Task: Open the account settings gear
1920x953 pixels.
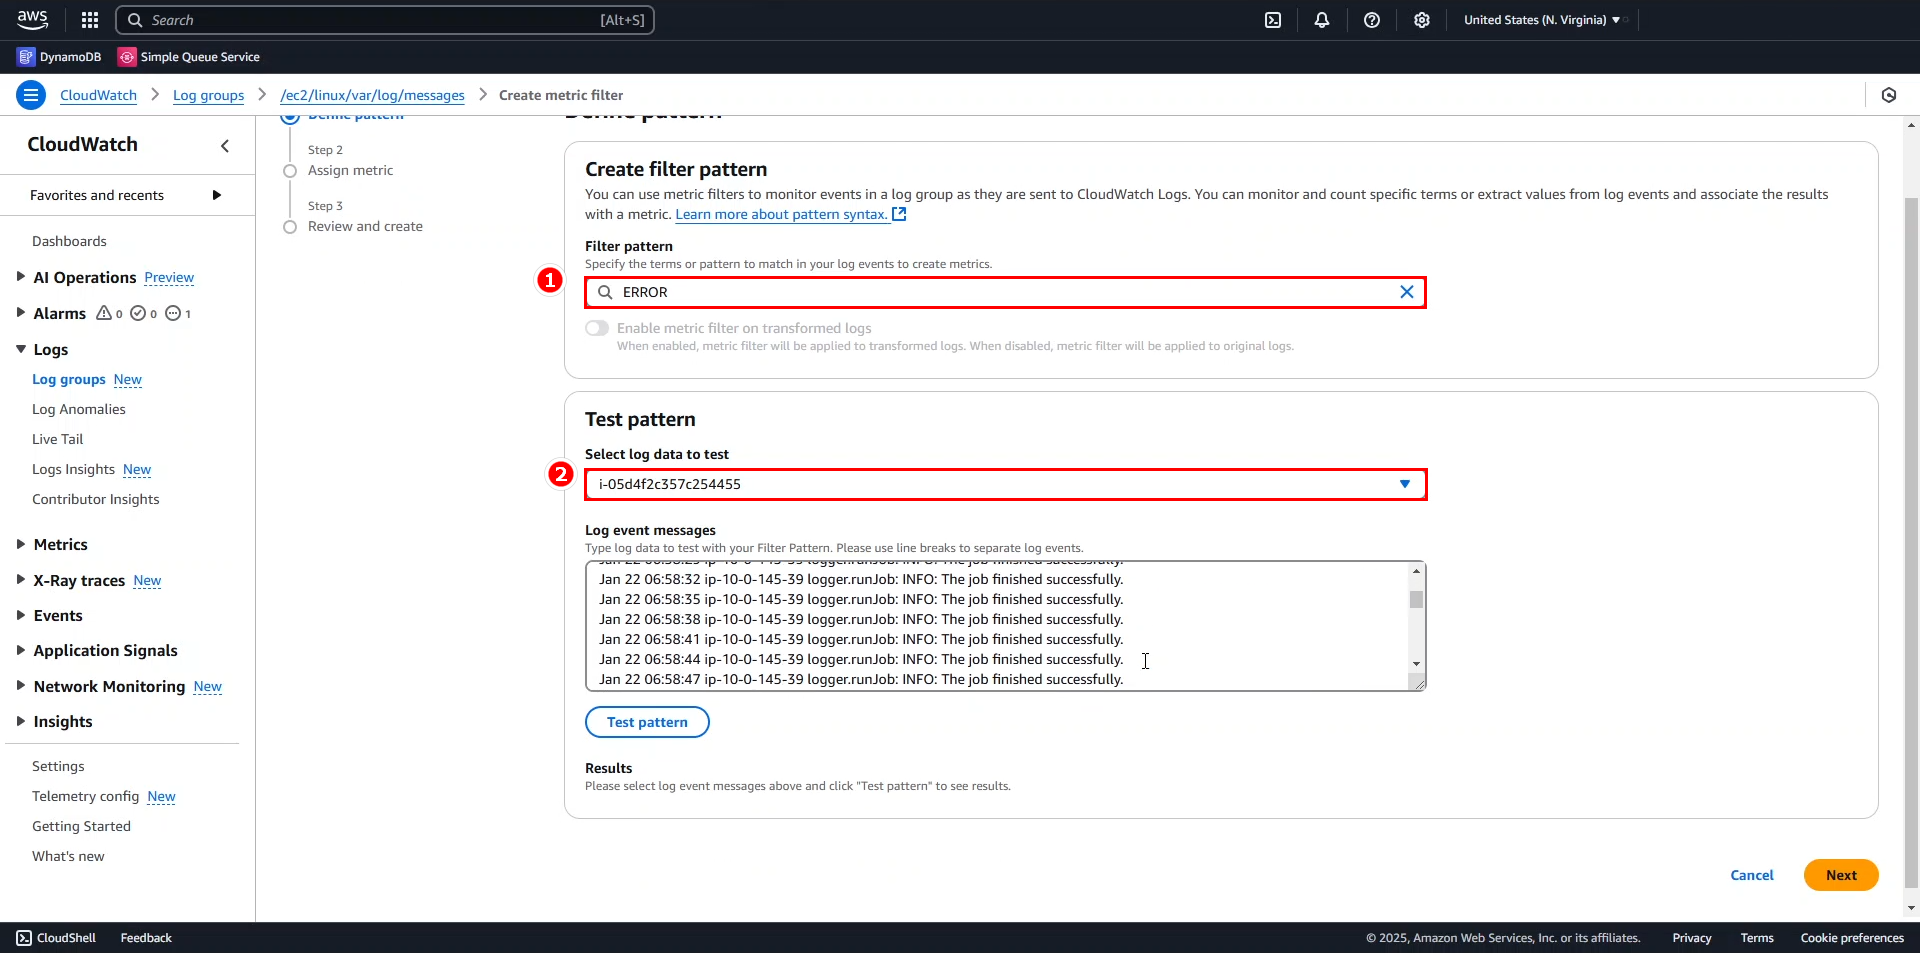Action: (1421, 20)
